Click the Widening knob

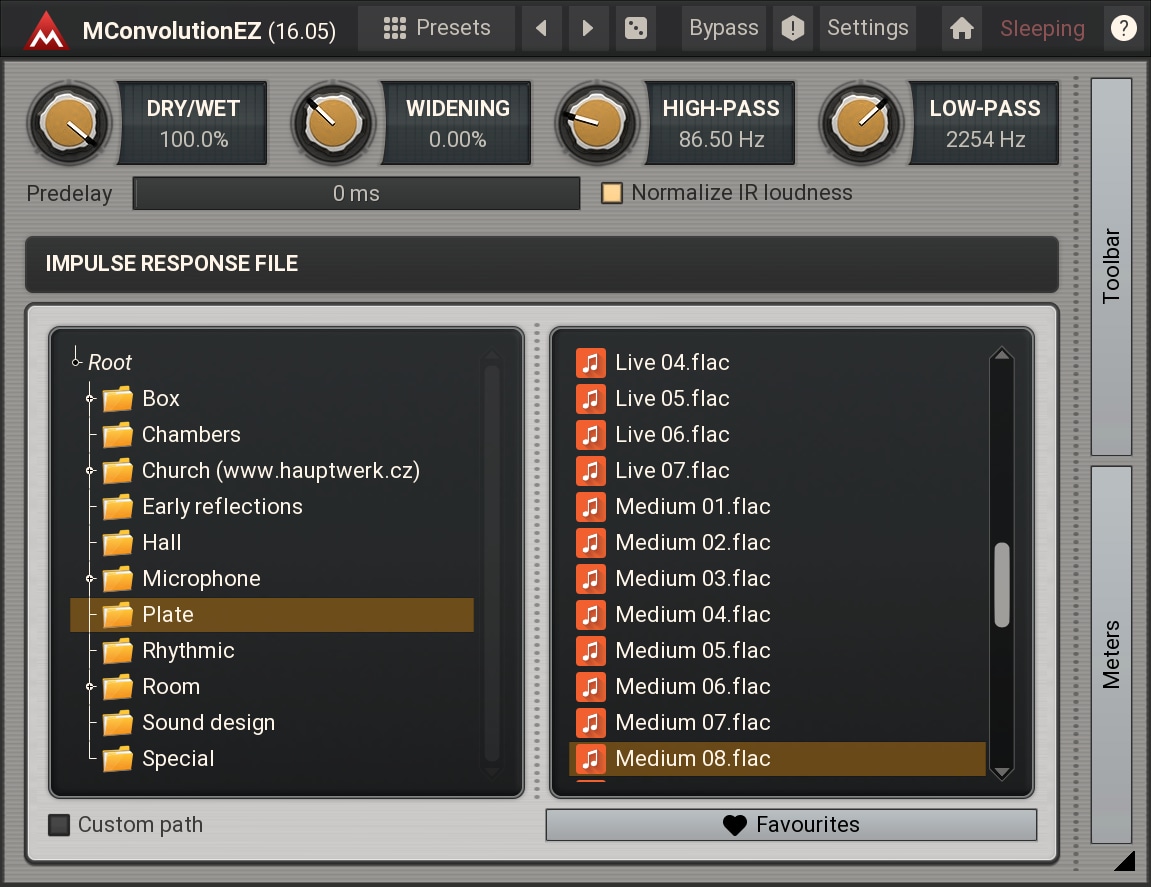point(333,123)
